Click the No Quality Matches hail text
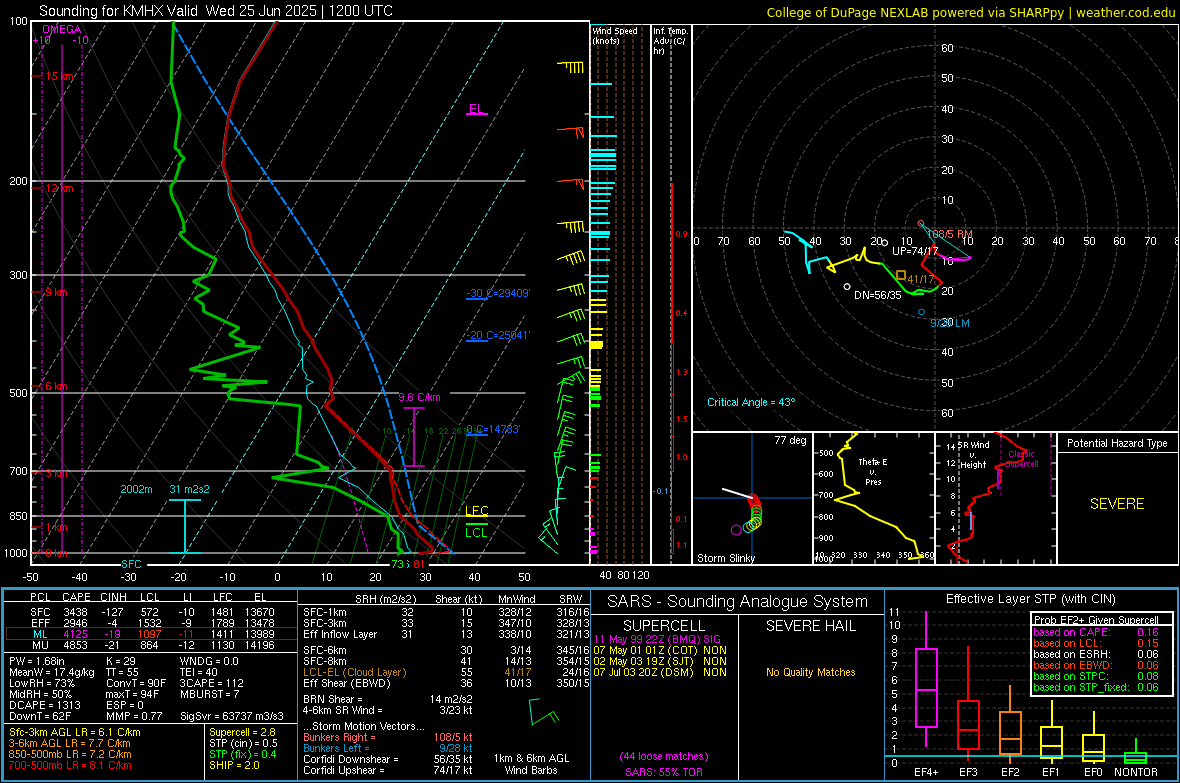Viewport: 1180px width, 783px height. (810, 672)
